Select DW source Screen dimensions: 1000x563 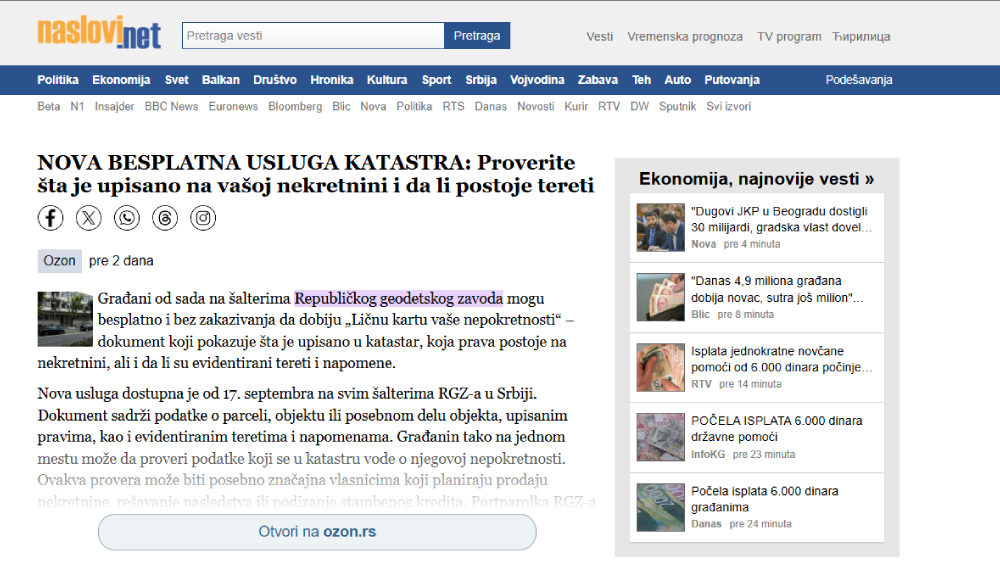click(640, 106)
